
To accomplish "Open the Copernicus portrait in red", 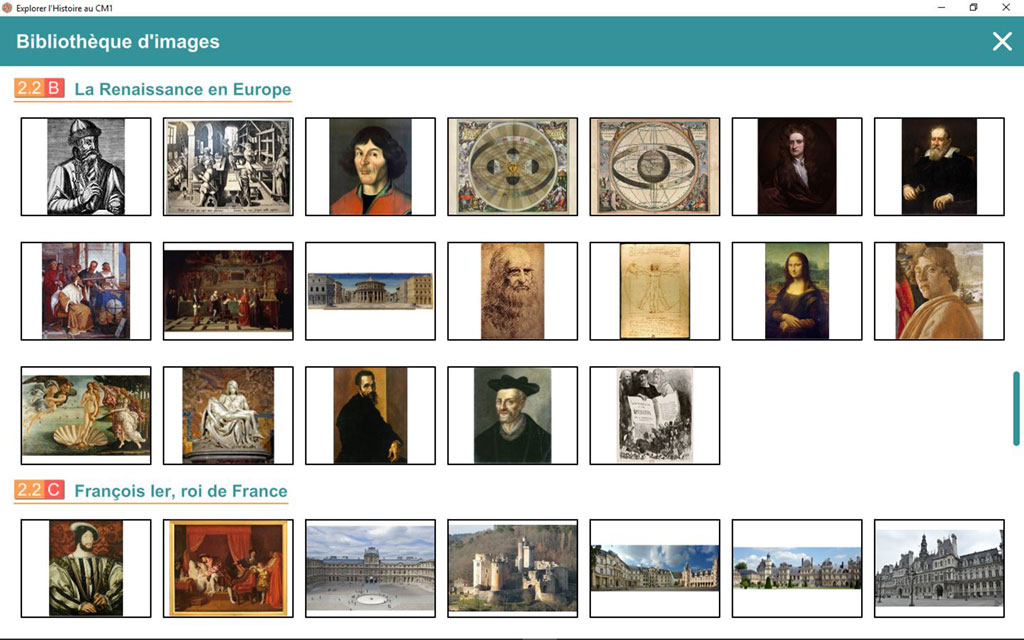I will coord(370,167).
